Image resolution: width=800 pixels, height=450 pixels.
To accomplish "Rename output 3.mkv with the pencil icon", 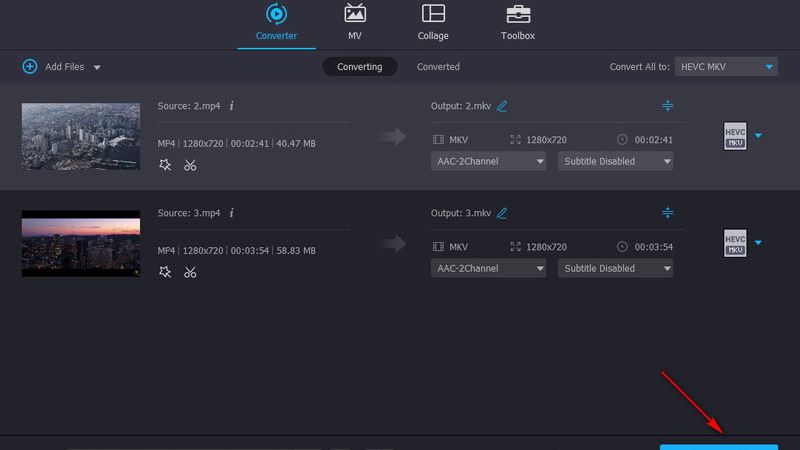I will [x=502, y=213].
